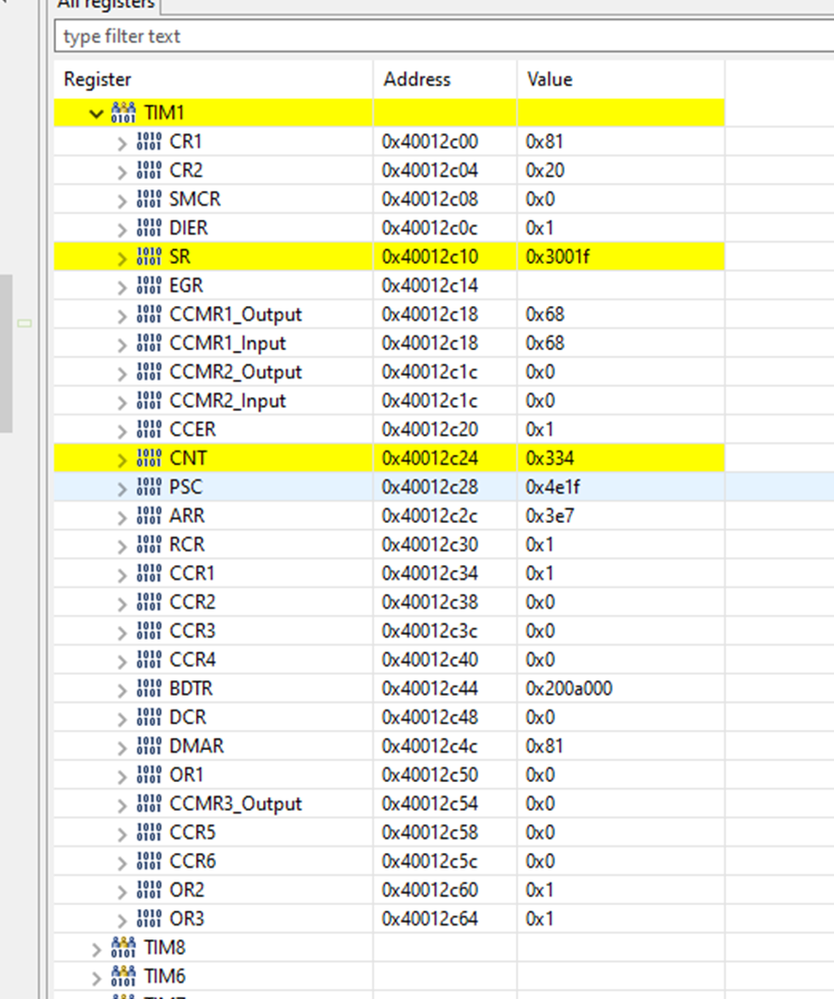The image size is (834, 999).
Task: Click the CCR6 register icon
Action: (x=148, y=861)
